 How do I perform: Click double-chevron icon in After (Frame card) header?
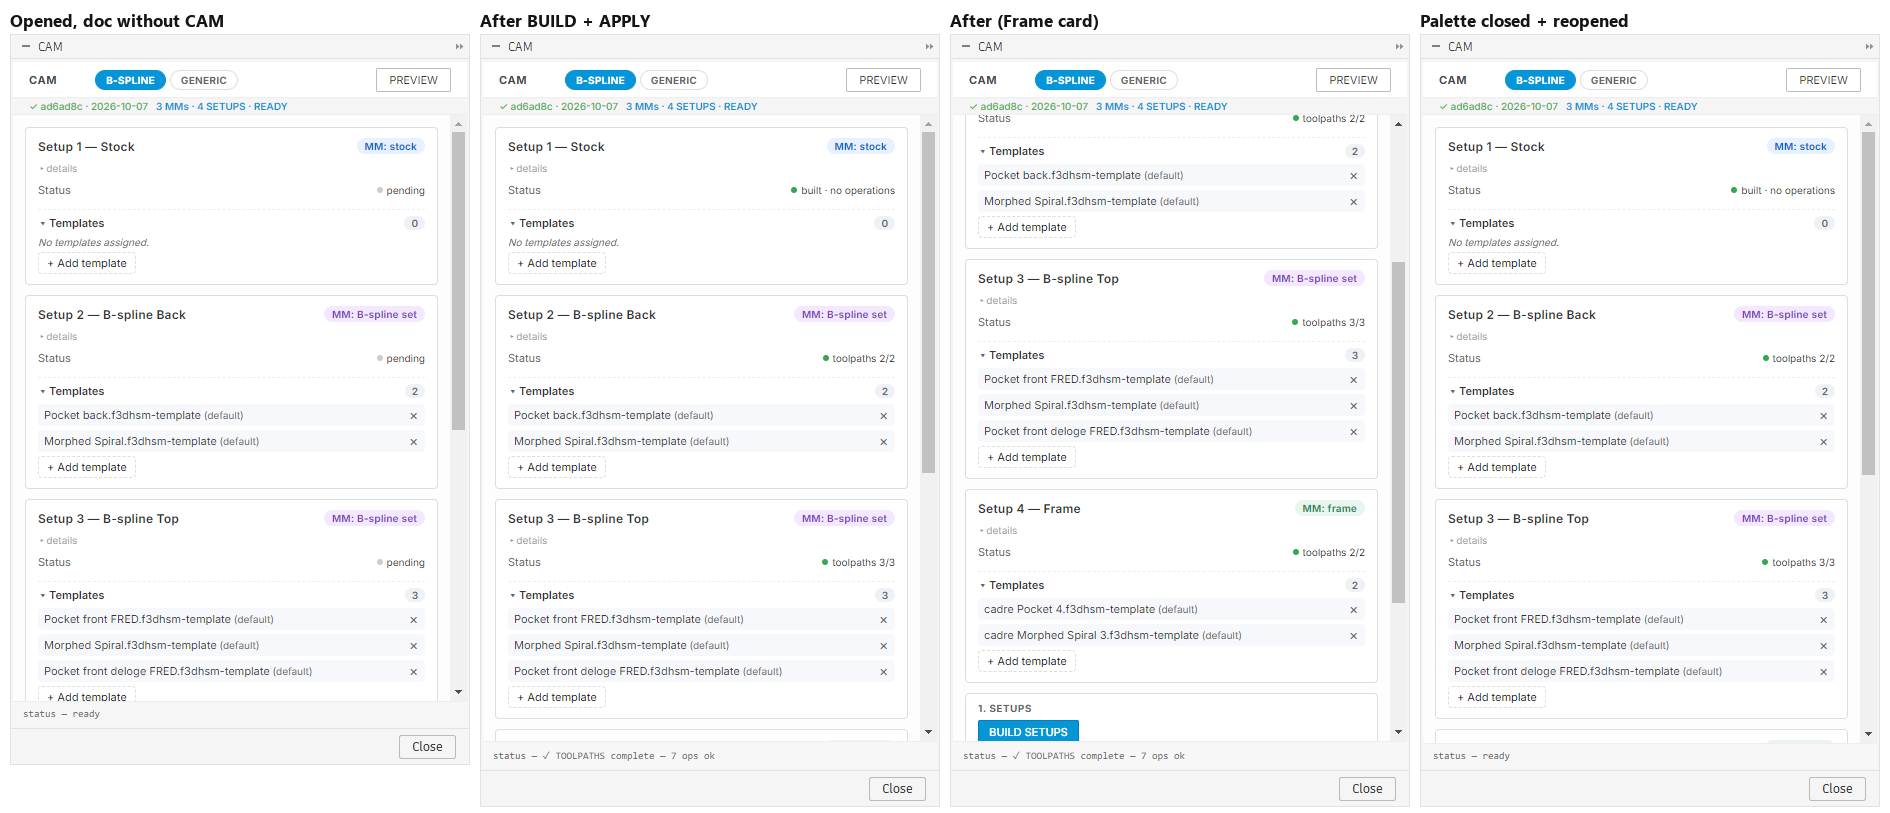(1399, 47)
